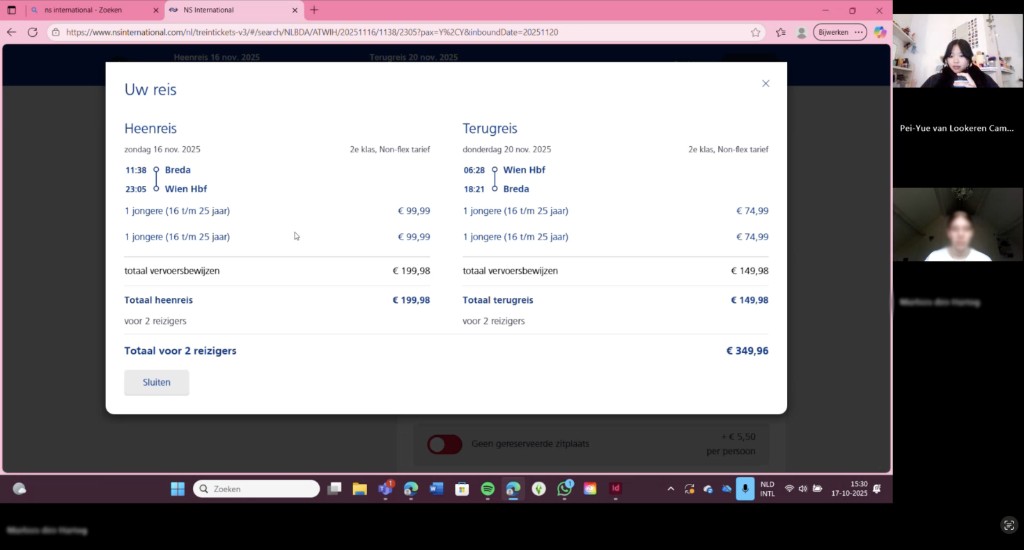Open the green leaf app taskbar icon
This screenshot has height=550, width=1024.
pos(539,489)
